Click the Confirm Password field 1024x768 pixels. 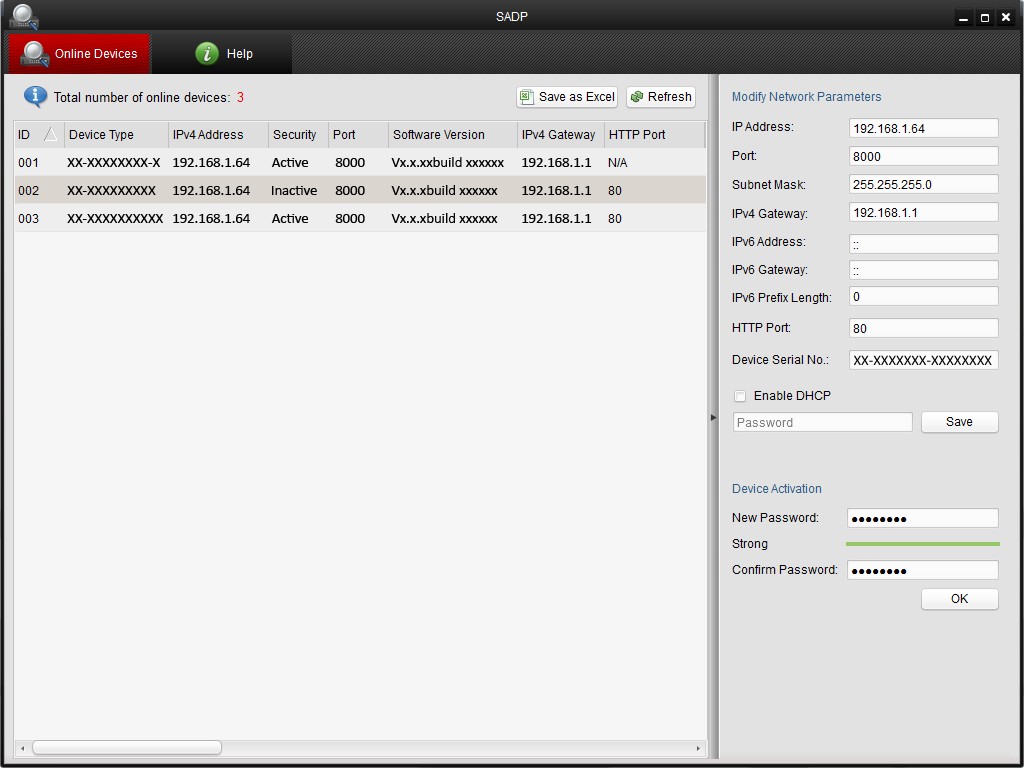coord(922,570)
